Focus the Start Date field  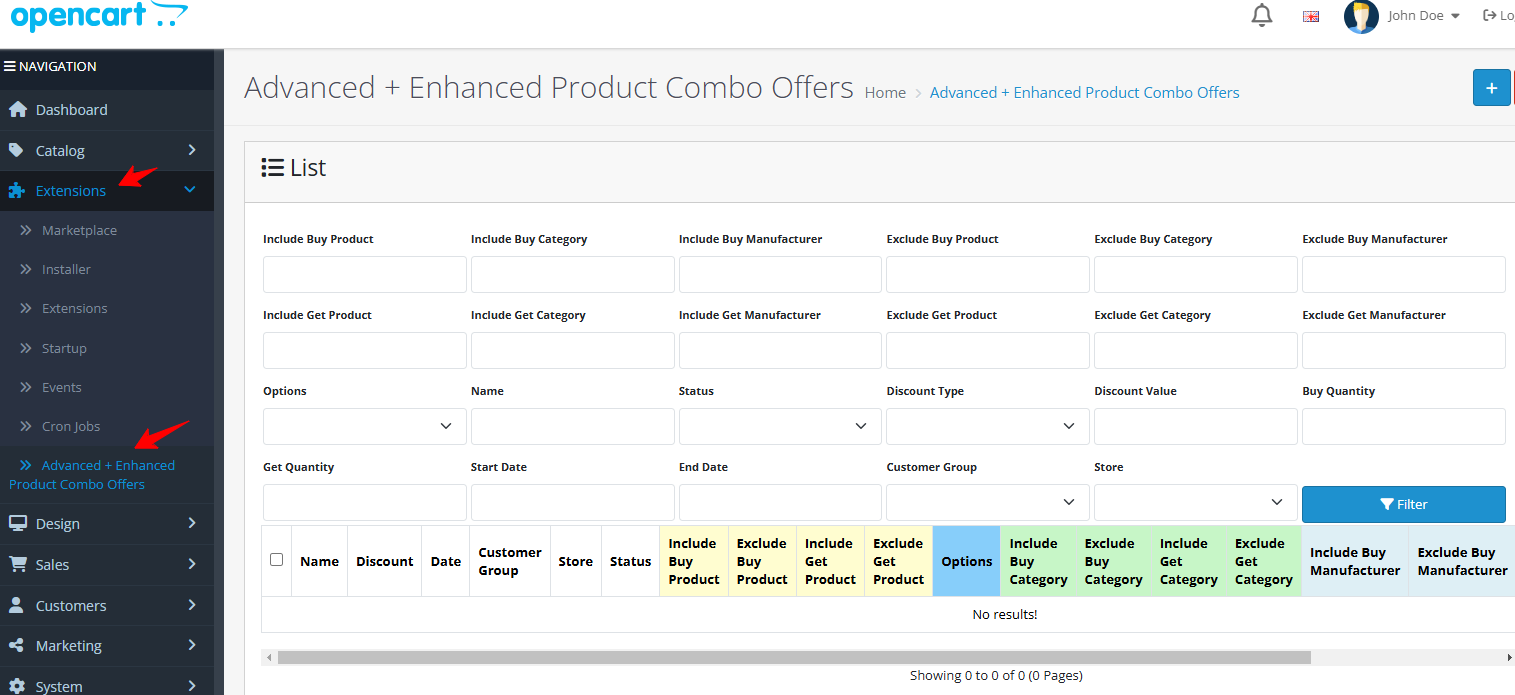click(x=573, y=502)
